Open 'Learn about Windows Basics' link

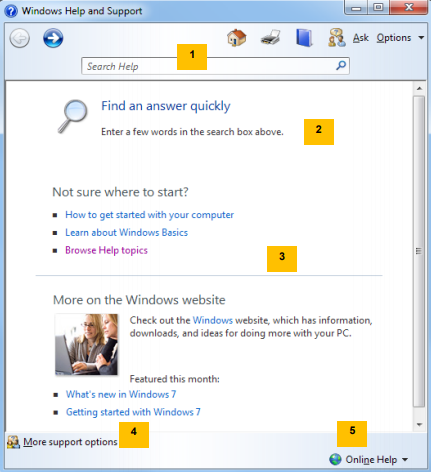pyautogui.click(x=126, y=232)
